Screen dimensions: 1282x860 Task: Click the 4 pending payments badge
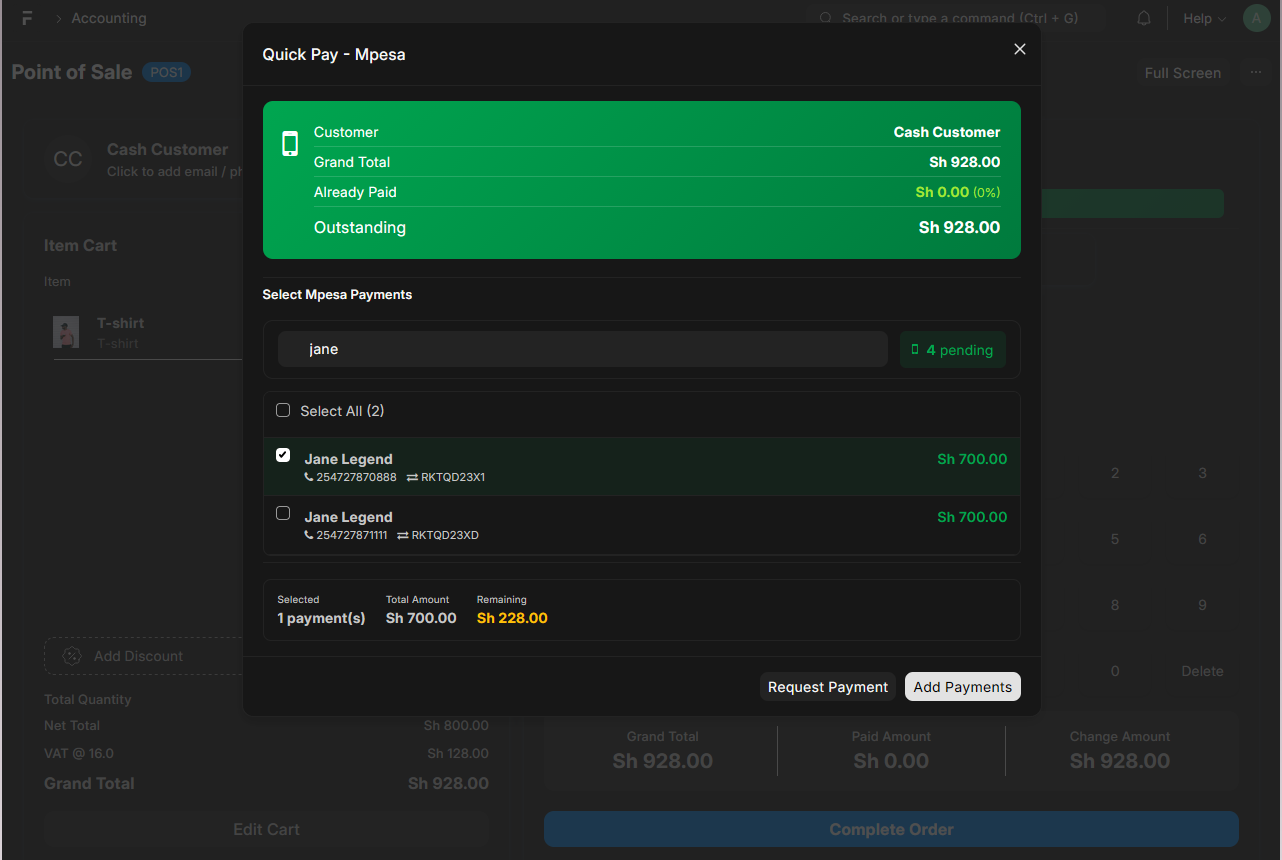point(952,350)
